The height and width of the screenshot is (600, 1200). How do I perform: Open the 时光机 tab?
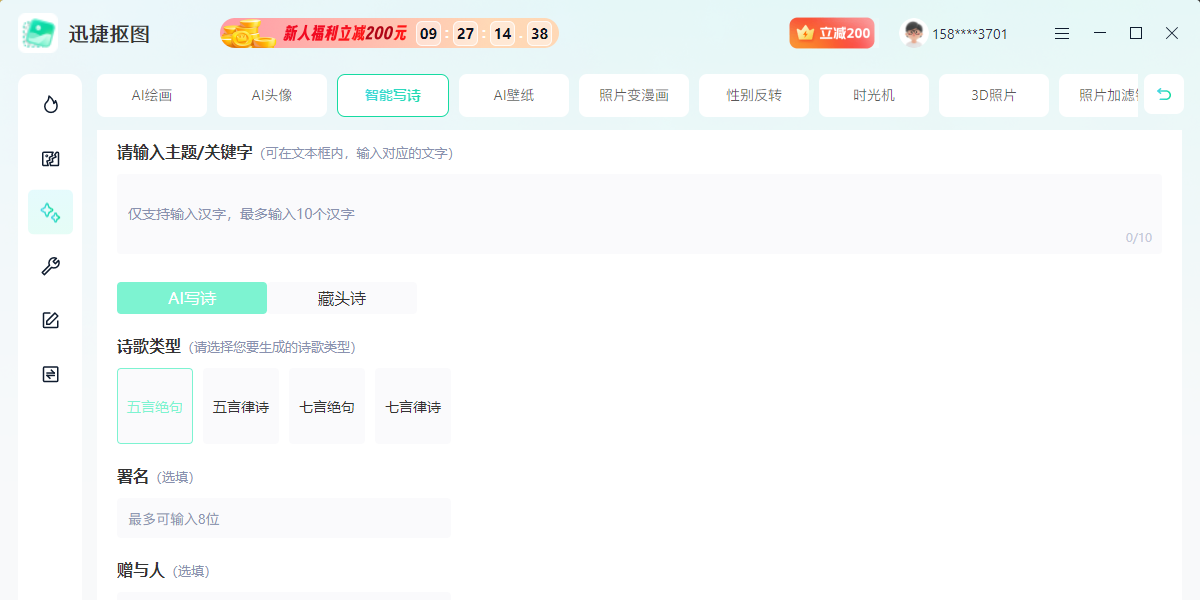click(x=874, y=95)
